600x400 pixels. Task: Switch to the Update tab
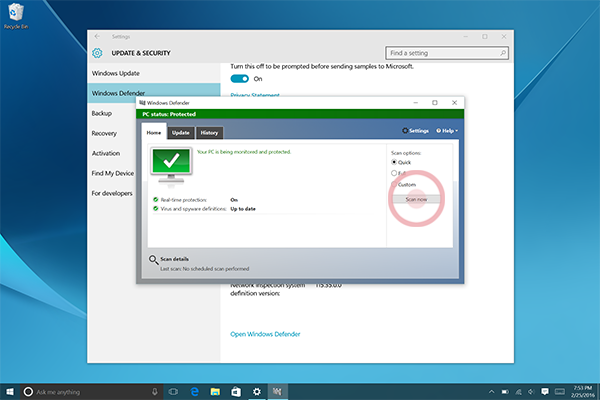pyautogui.click(x=181, y=133)
